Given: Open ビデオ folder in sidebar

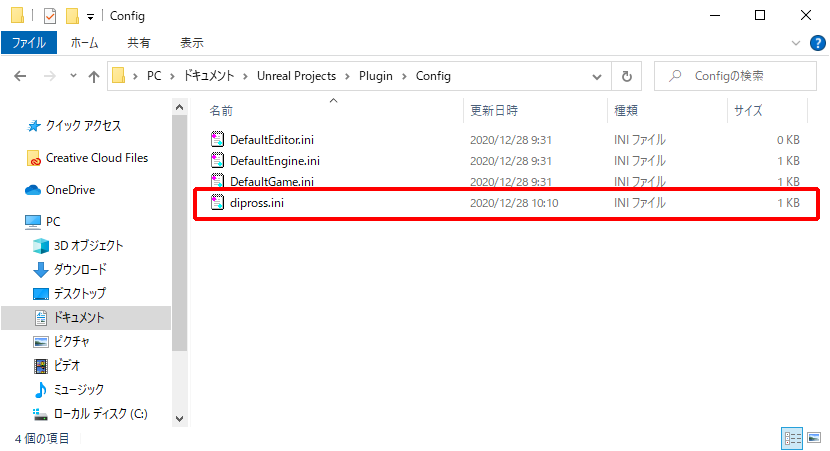Looking at the screenshot, I should pos(67,366).
